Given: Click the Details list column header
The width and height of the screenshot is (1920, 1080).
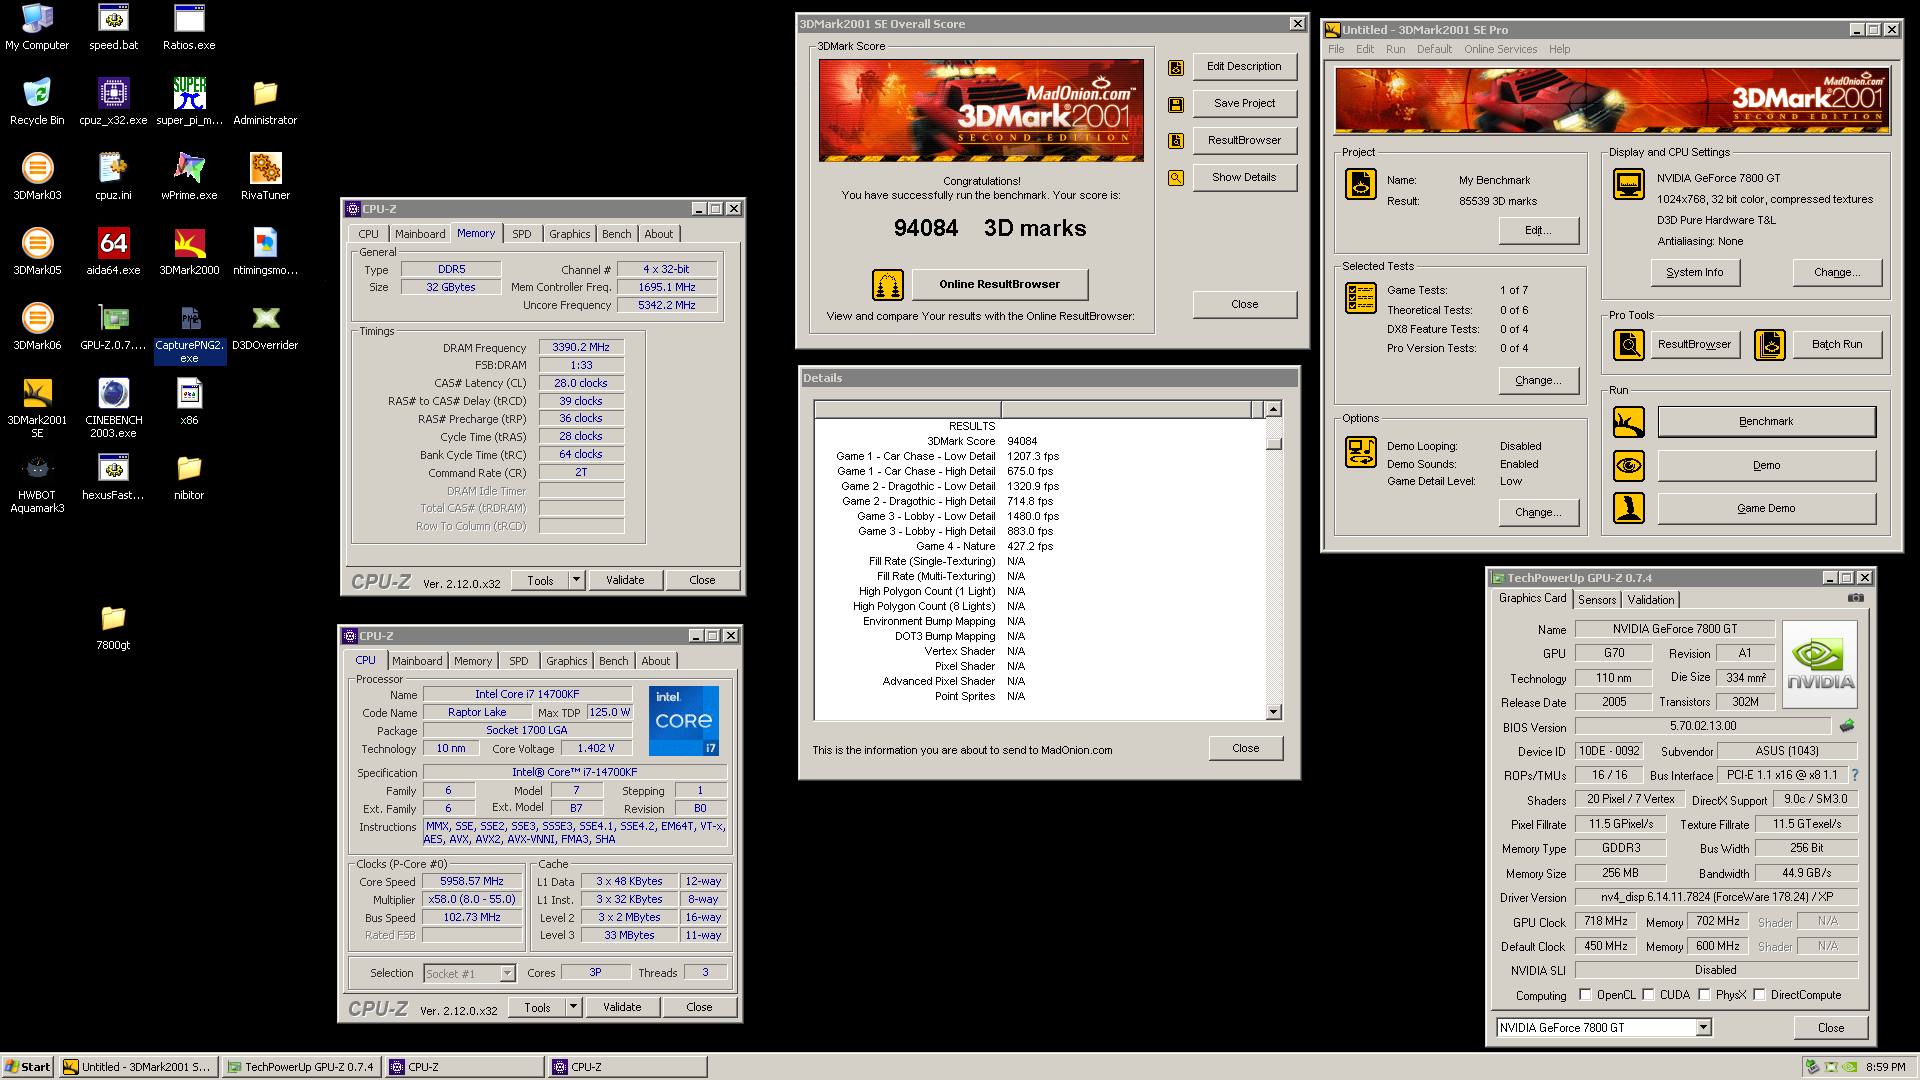Looking at the screenshot, I should click(x=1040, y=409).
